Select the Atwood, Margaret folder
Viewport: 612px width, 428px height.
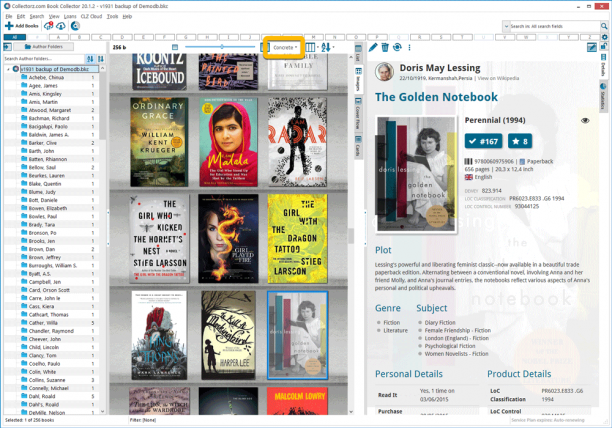coord(50,110)
